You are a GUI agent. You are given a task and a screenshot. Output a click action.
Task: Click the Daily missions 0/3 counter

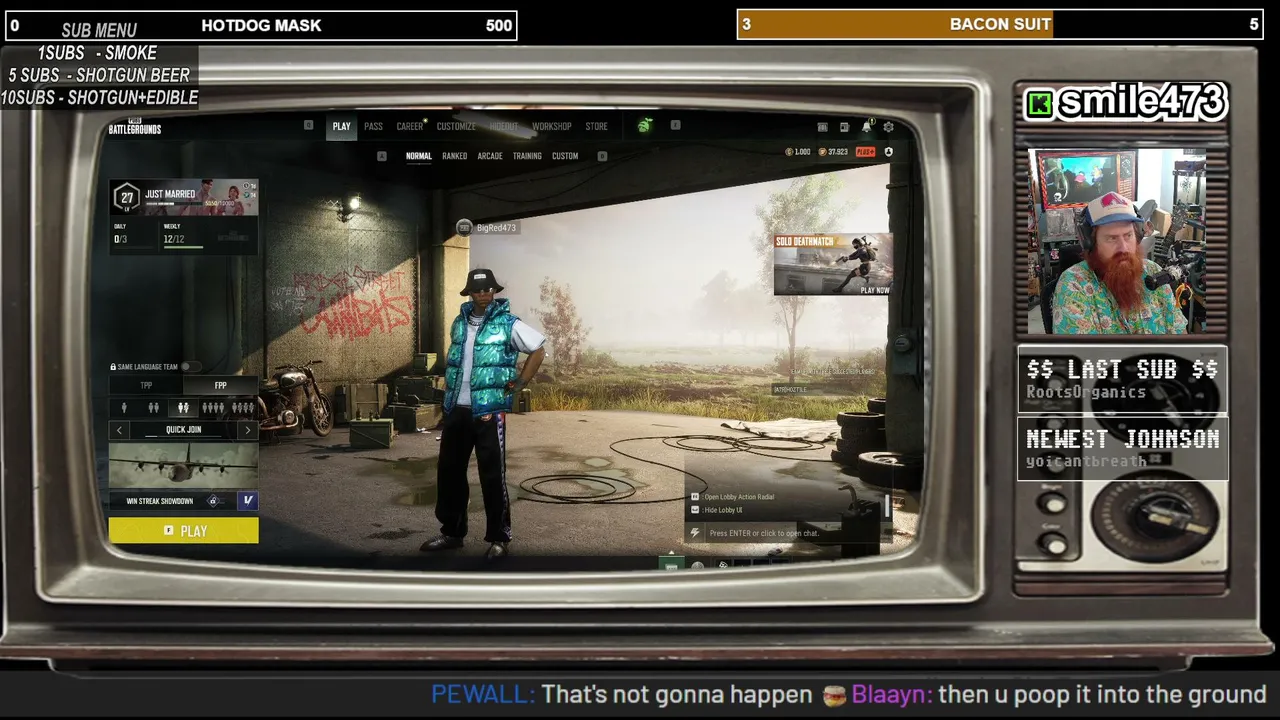[121, 239]
